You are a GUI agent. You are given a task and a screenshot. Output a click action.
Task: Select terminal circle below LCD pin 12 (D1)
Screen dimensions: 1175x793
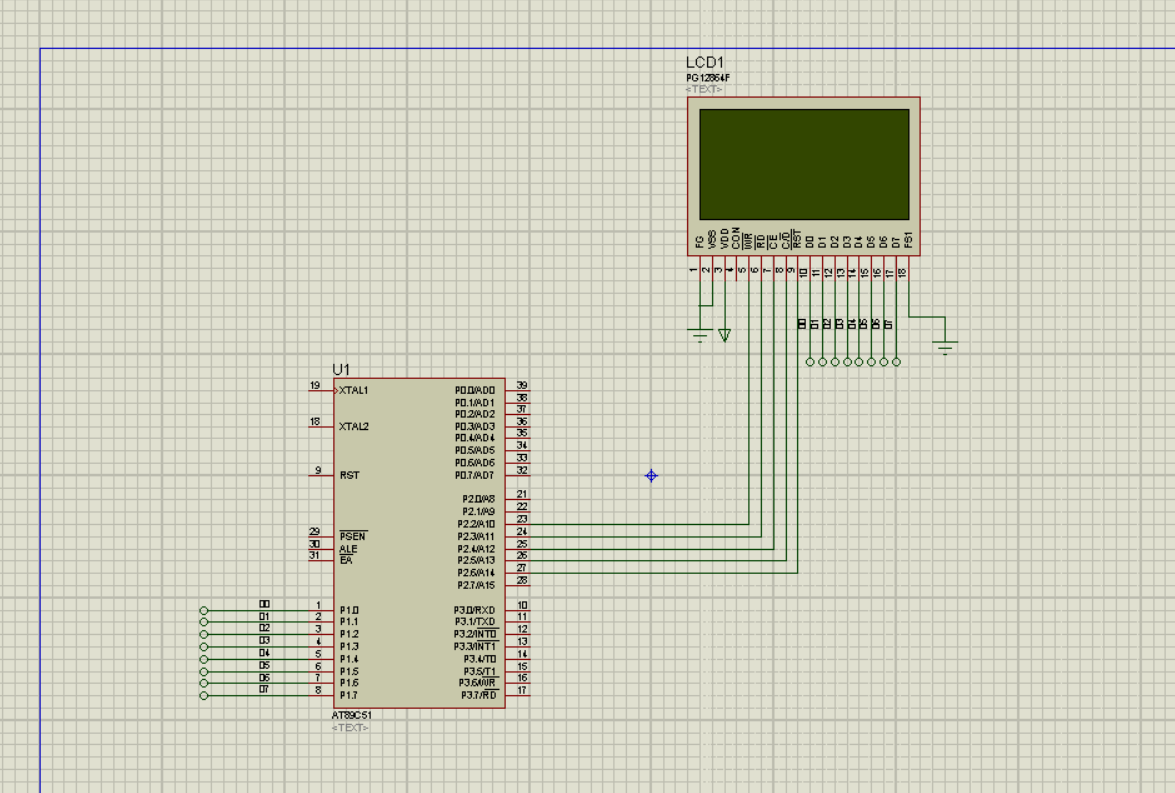point(823,362)
